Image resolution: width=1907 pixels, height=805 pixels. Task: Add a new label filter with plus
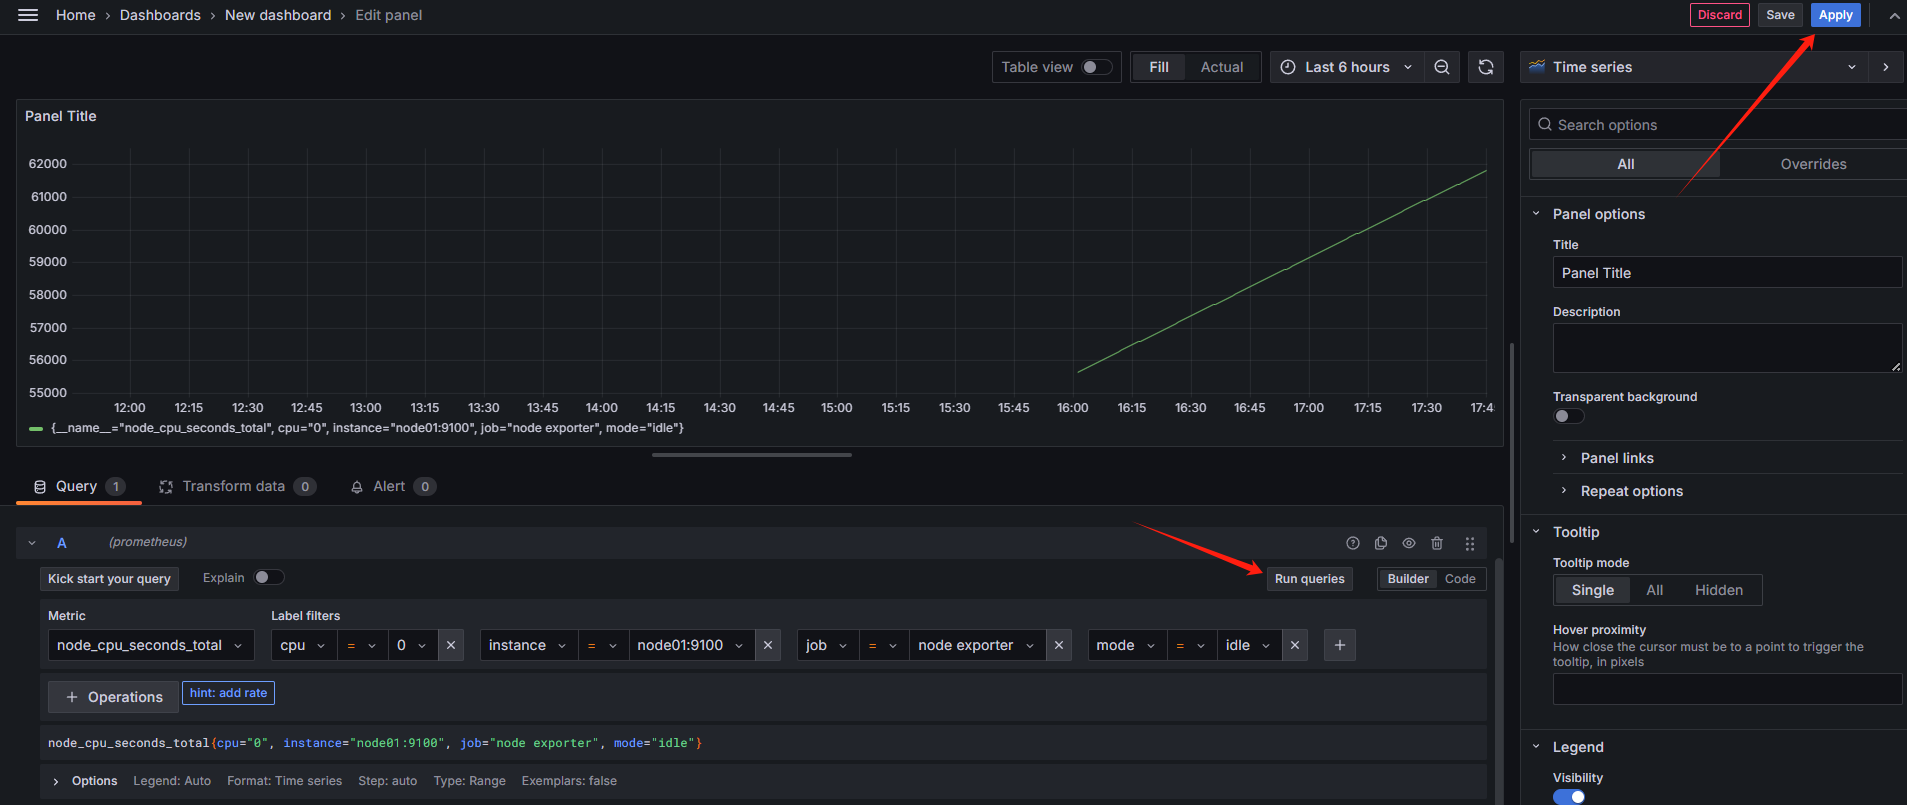coord(1340,645)
